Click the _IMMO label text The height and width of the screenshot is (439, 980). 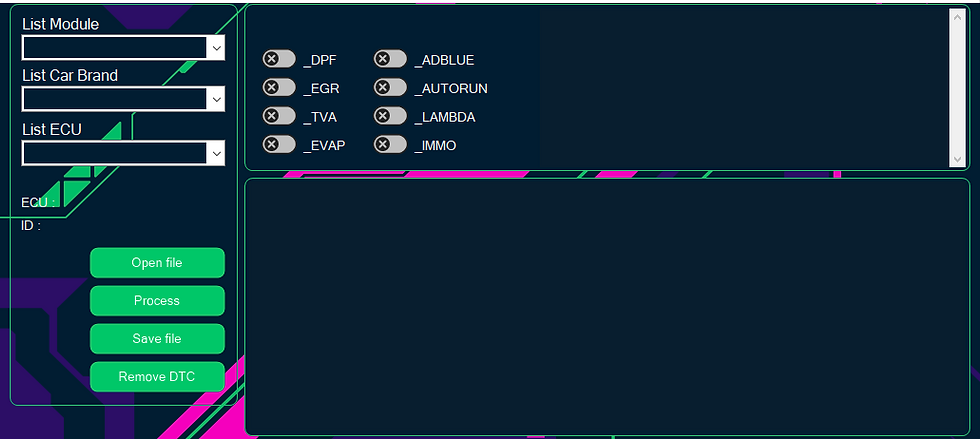[x=436, y=146]
